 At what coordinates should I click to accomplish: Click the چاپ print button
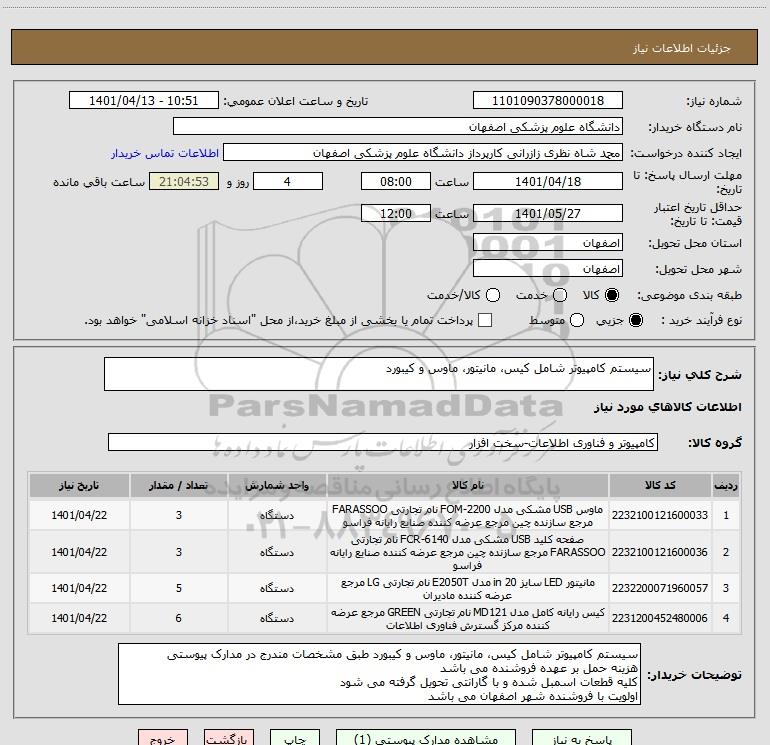(x=295, y=738)
